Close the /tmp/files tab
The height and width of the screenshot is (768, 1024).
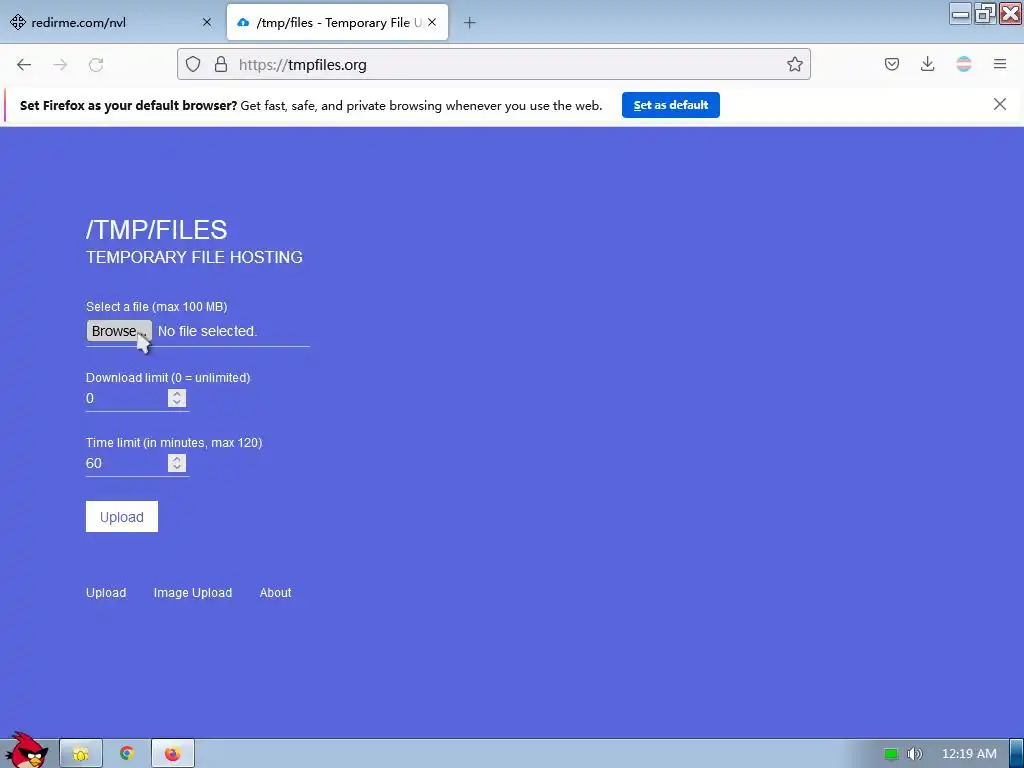click(x=432, y=22)
